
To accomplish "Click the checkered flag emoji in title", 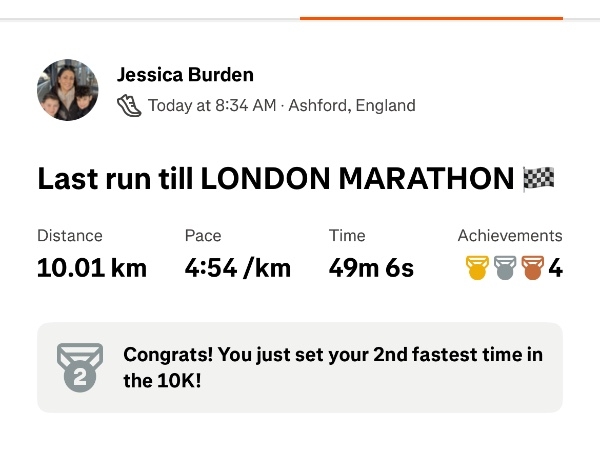I will (539, 179).
